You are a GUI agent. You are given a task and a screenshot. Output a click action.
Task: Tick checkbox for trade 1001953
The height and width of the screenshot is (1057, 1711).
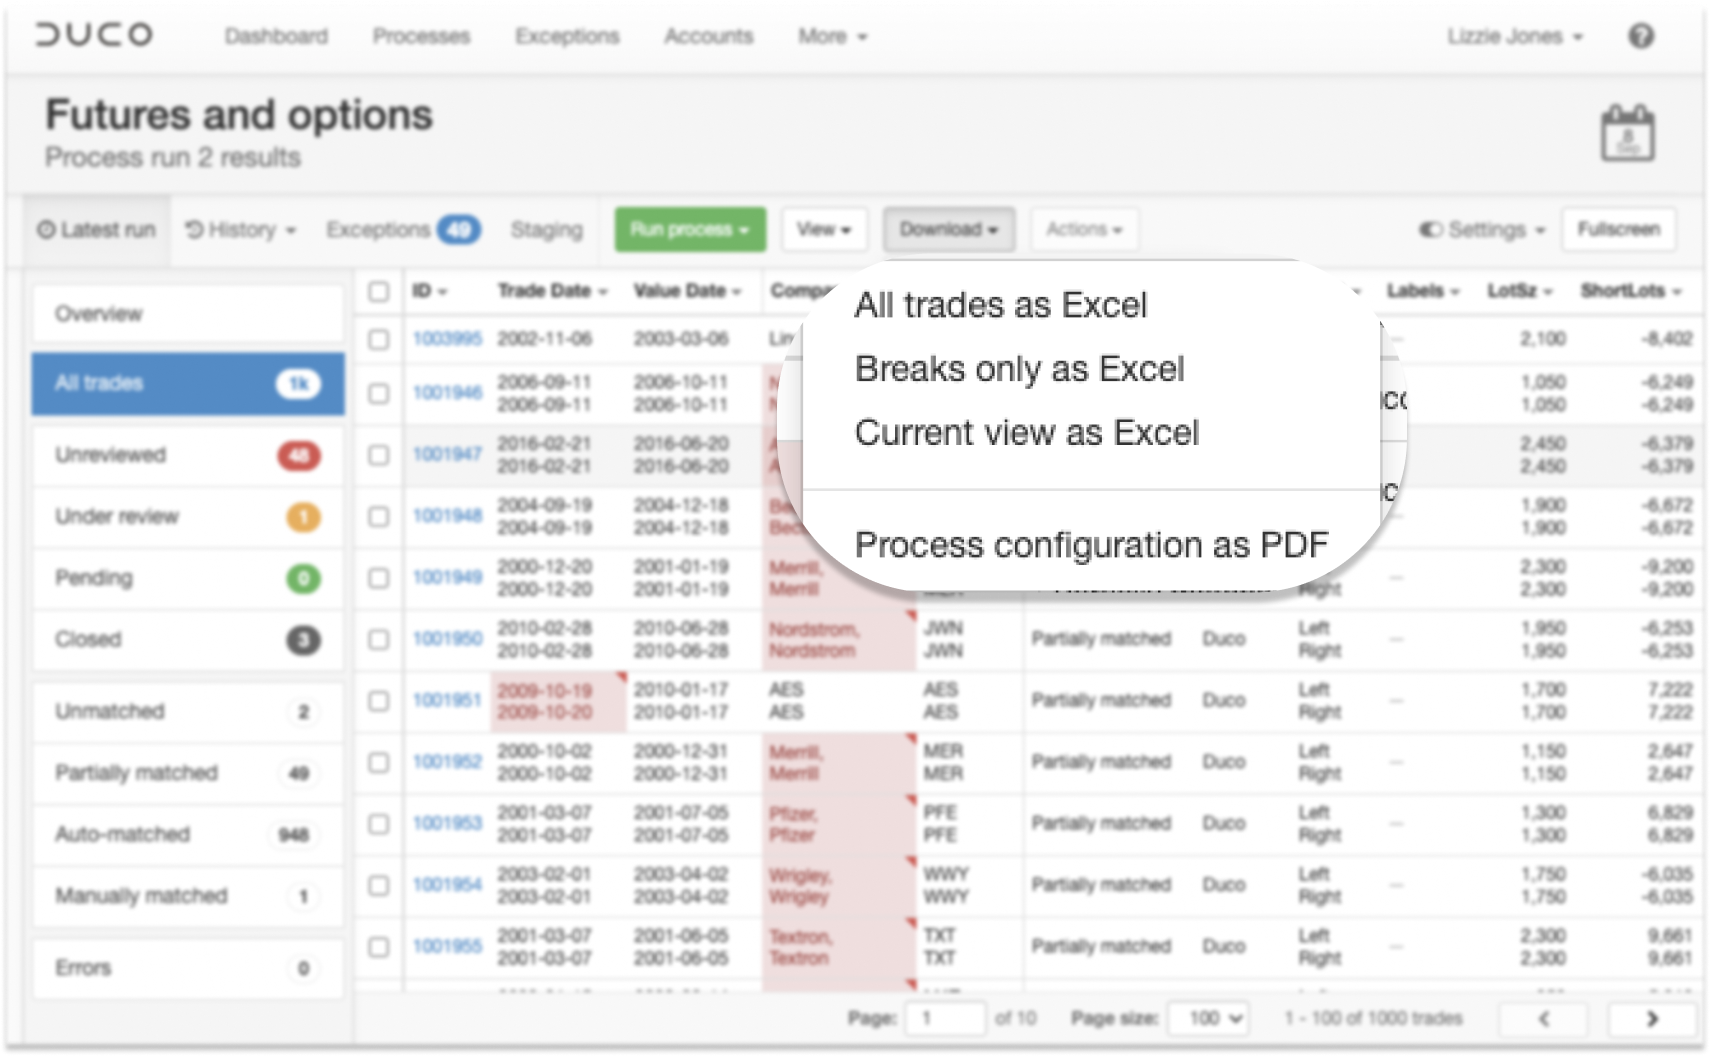click(378, 824)
